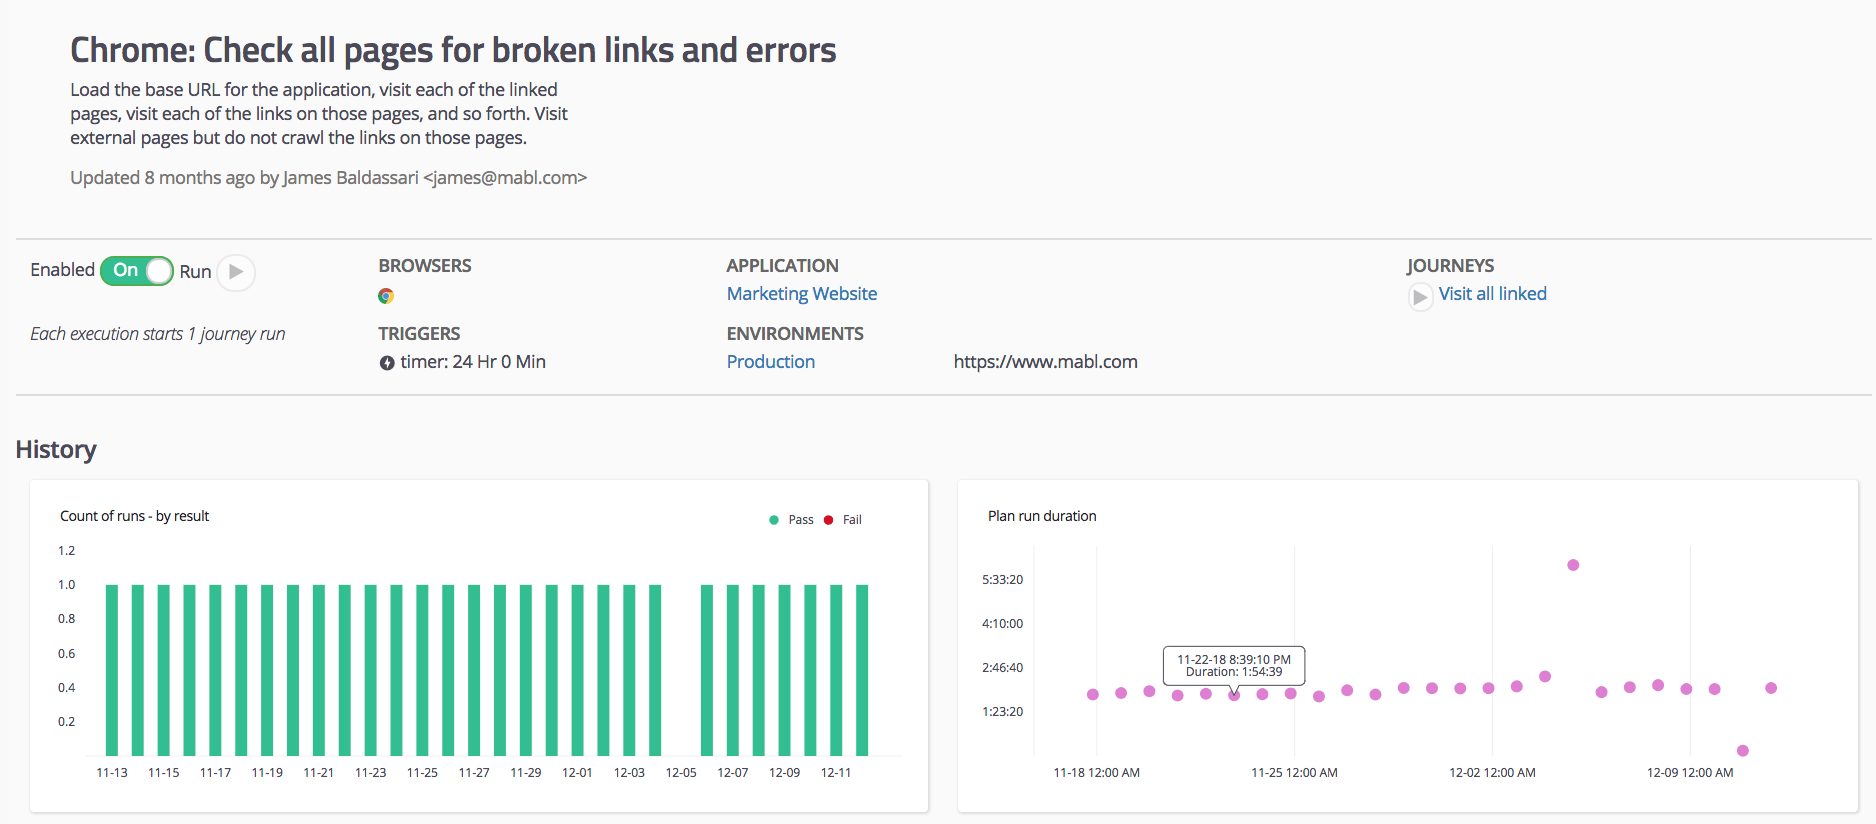1876x824 pixels.
Task: Click the data point under the duration tooltip
Action: pyautogui.click(x=1234, y=695)
